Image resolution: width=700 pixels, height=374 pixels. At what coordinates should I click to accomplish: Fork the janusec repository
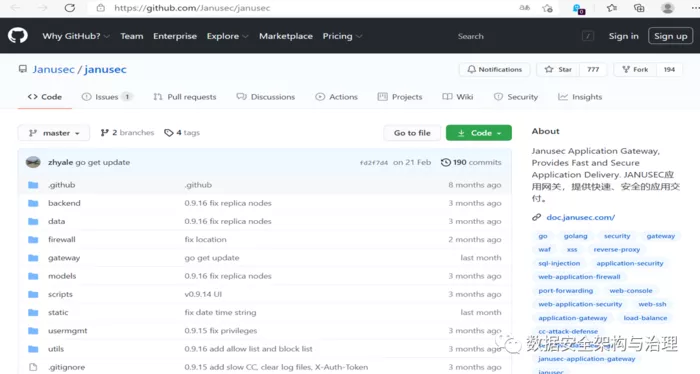(635, 70)
